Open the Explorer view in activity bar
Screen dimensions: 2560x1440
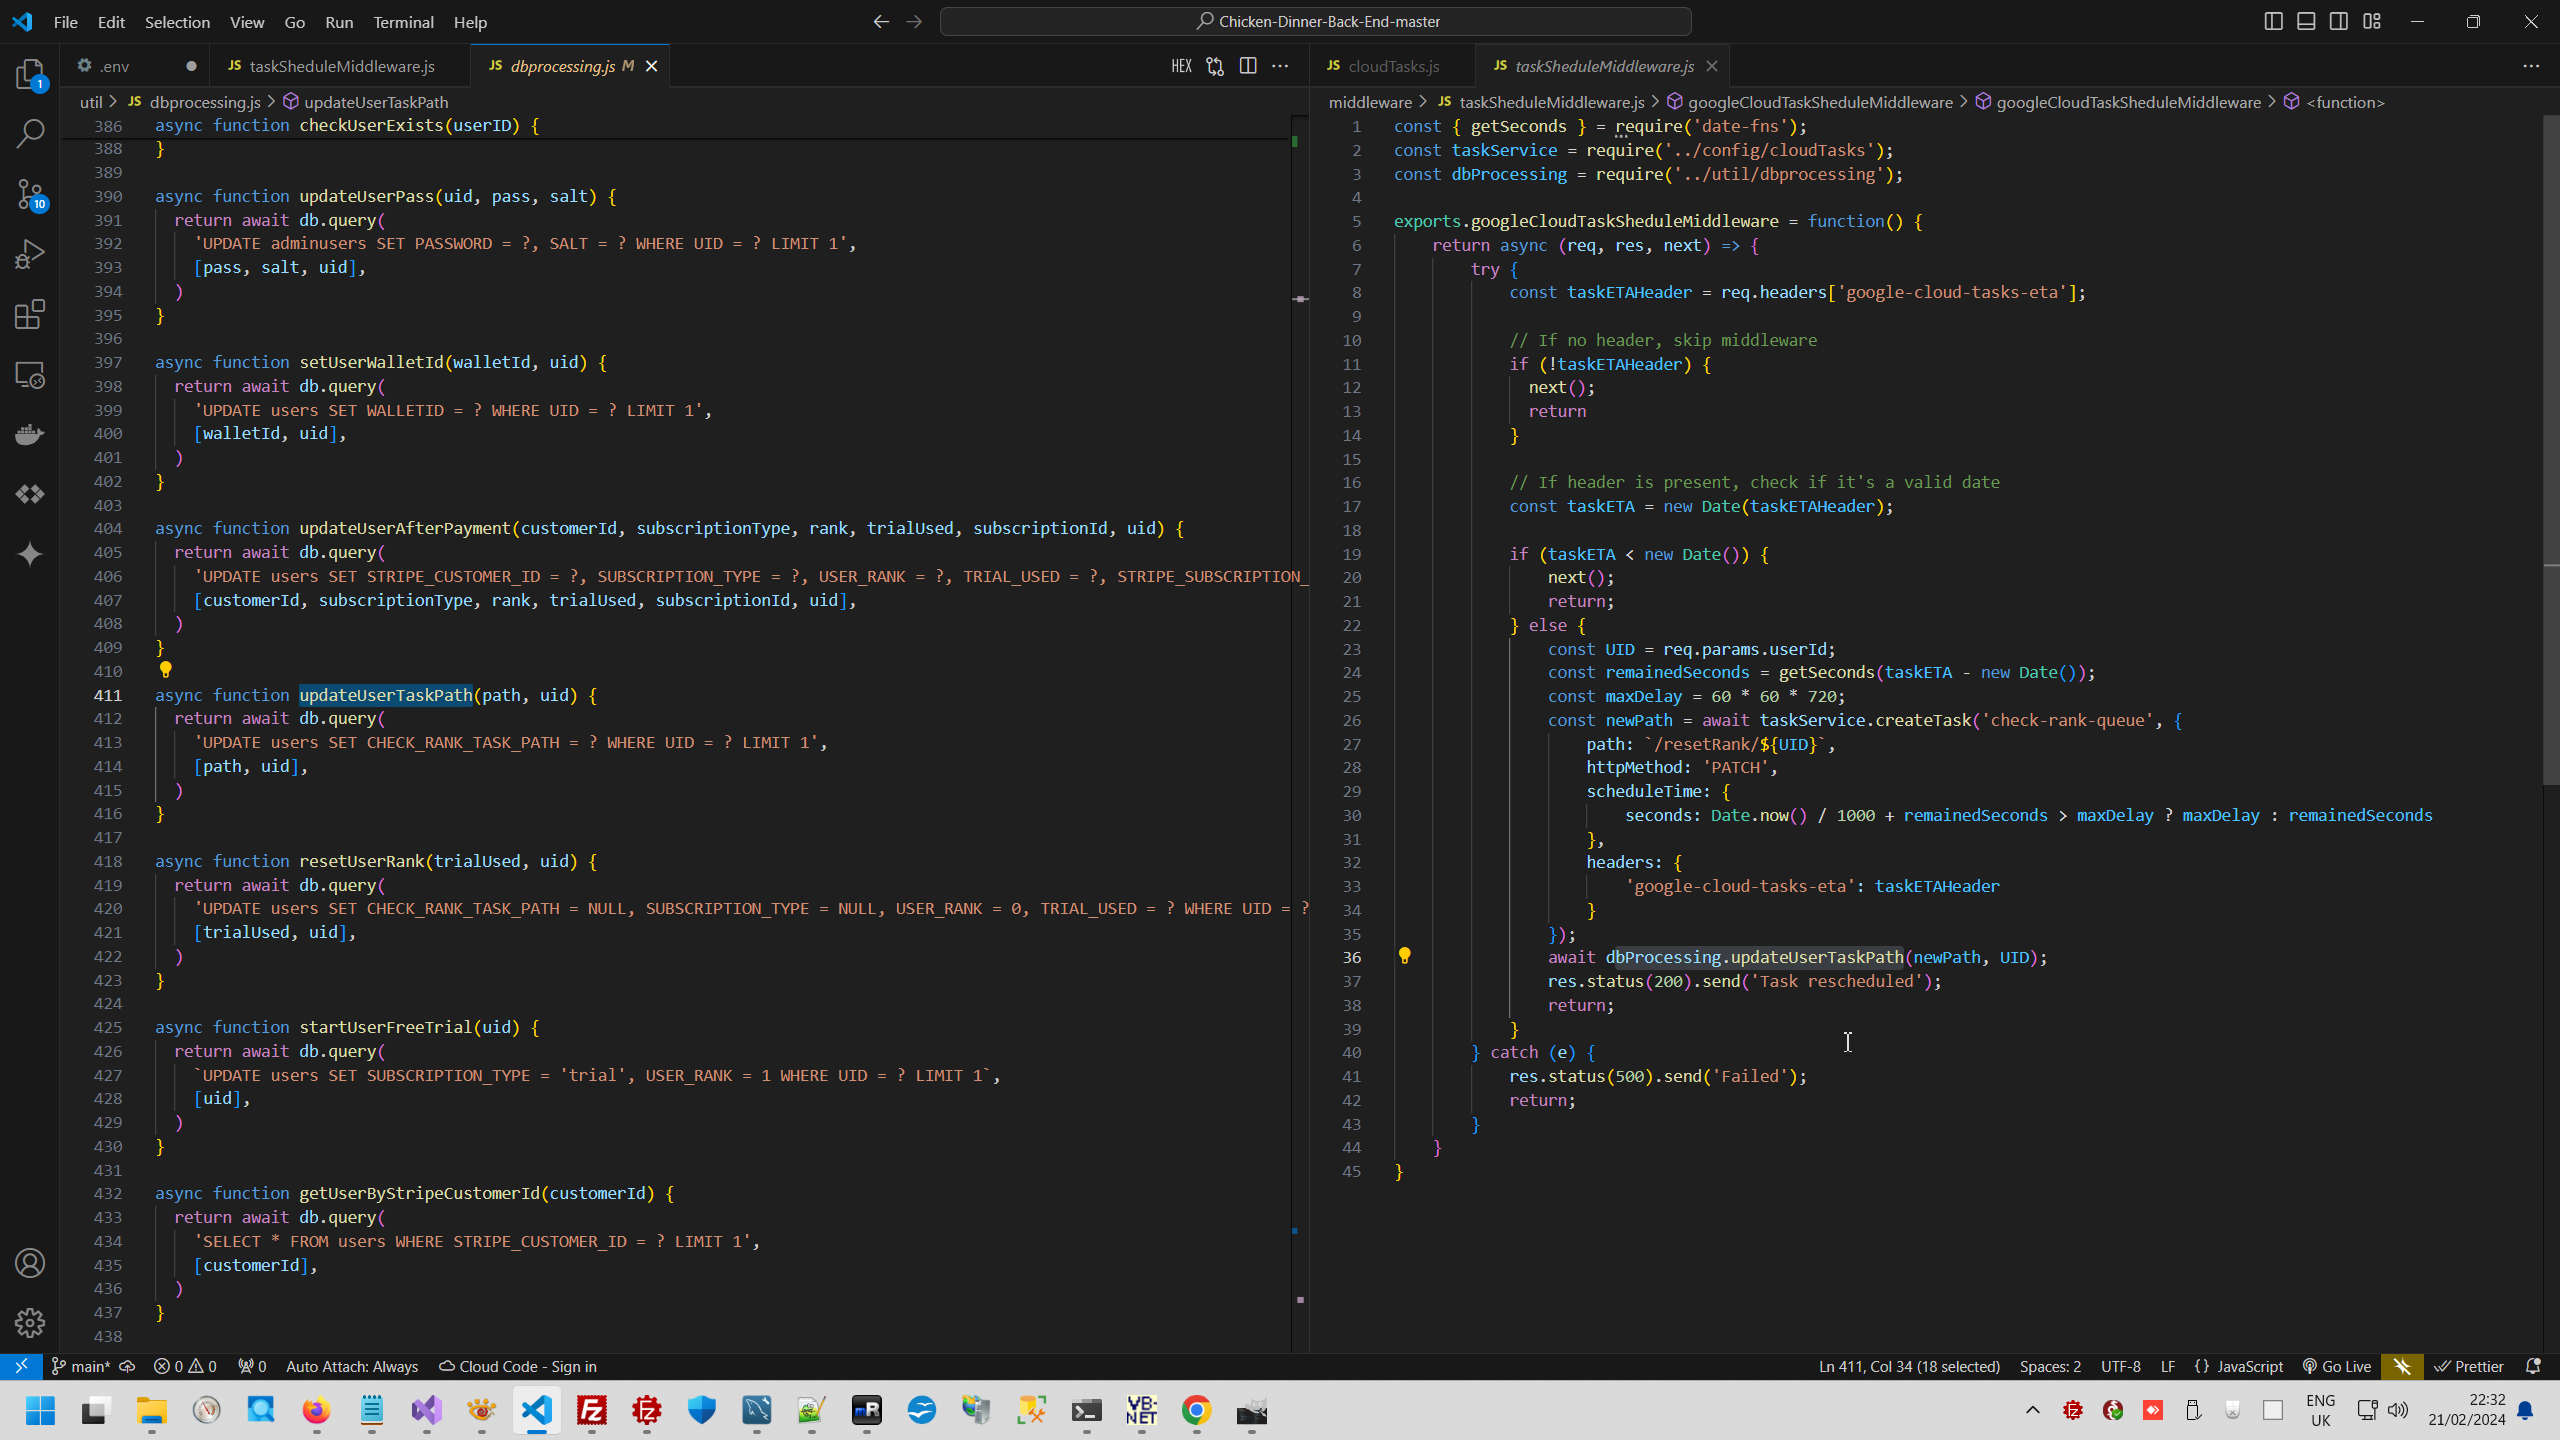coord(30,74)
